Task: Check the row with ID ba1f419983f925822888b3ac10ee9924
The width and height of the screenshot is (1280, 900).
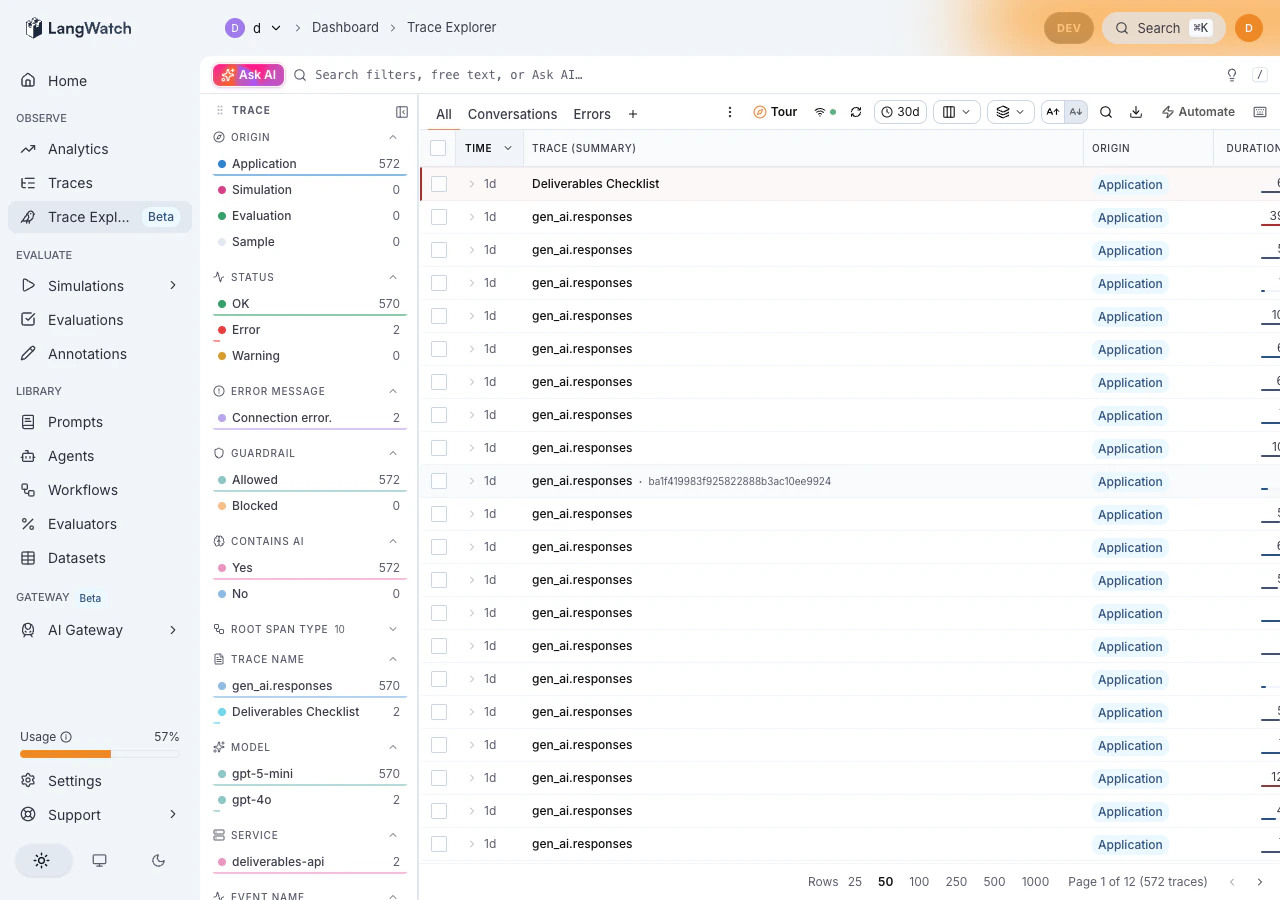Action: [439, 481]
